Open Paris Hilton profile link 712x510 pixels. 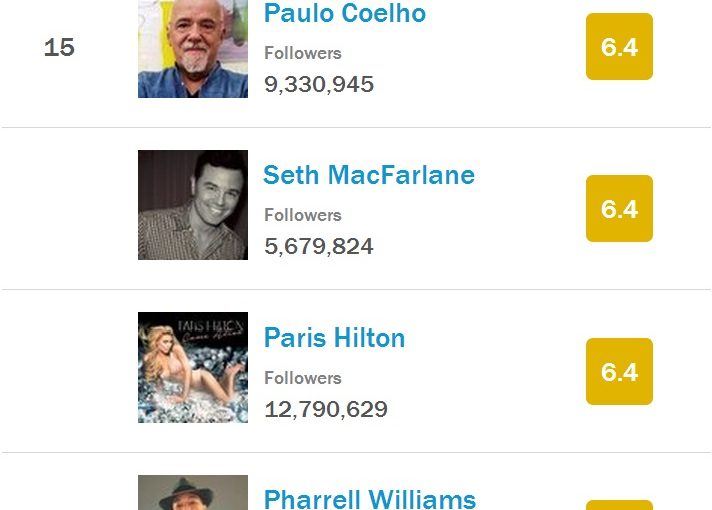tap(335, 337)
